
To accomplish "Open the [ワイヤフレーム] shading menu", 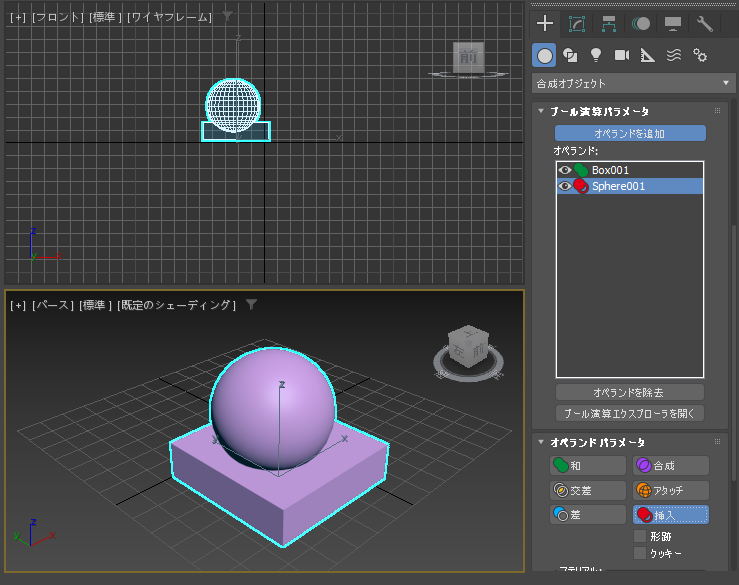I will pyautogui.click(x=169, y=17).
